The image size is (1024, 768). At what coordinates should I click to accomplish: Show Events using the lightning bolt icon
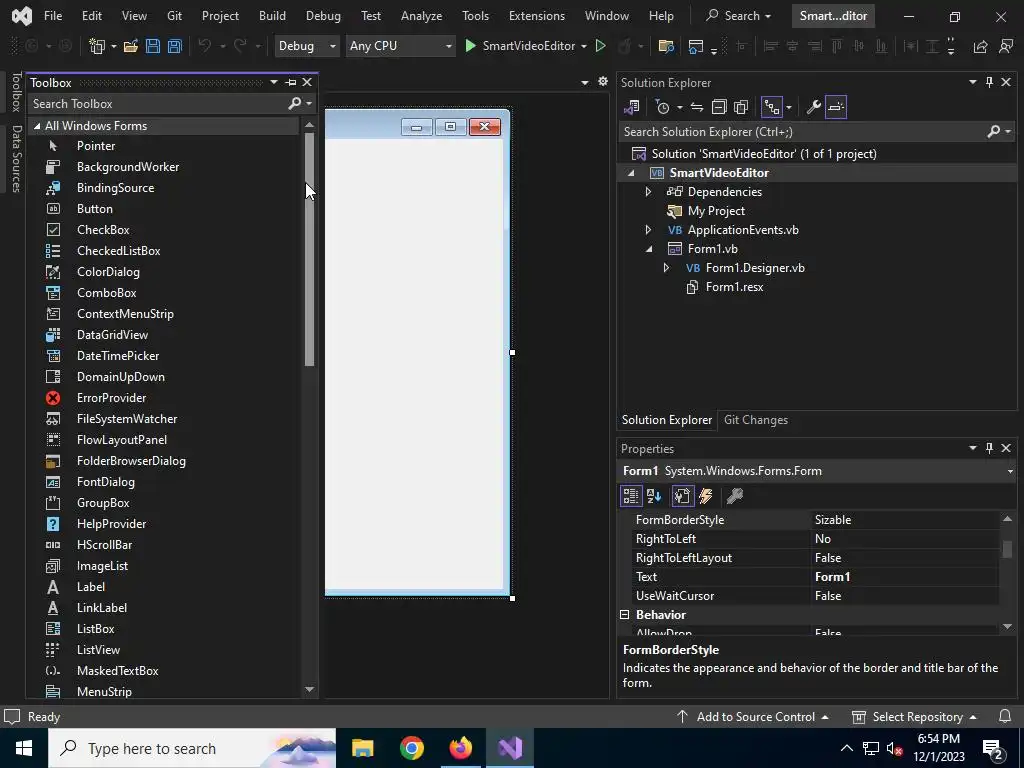click(706, 496)
